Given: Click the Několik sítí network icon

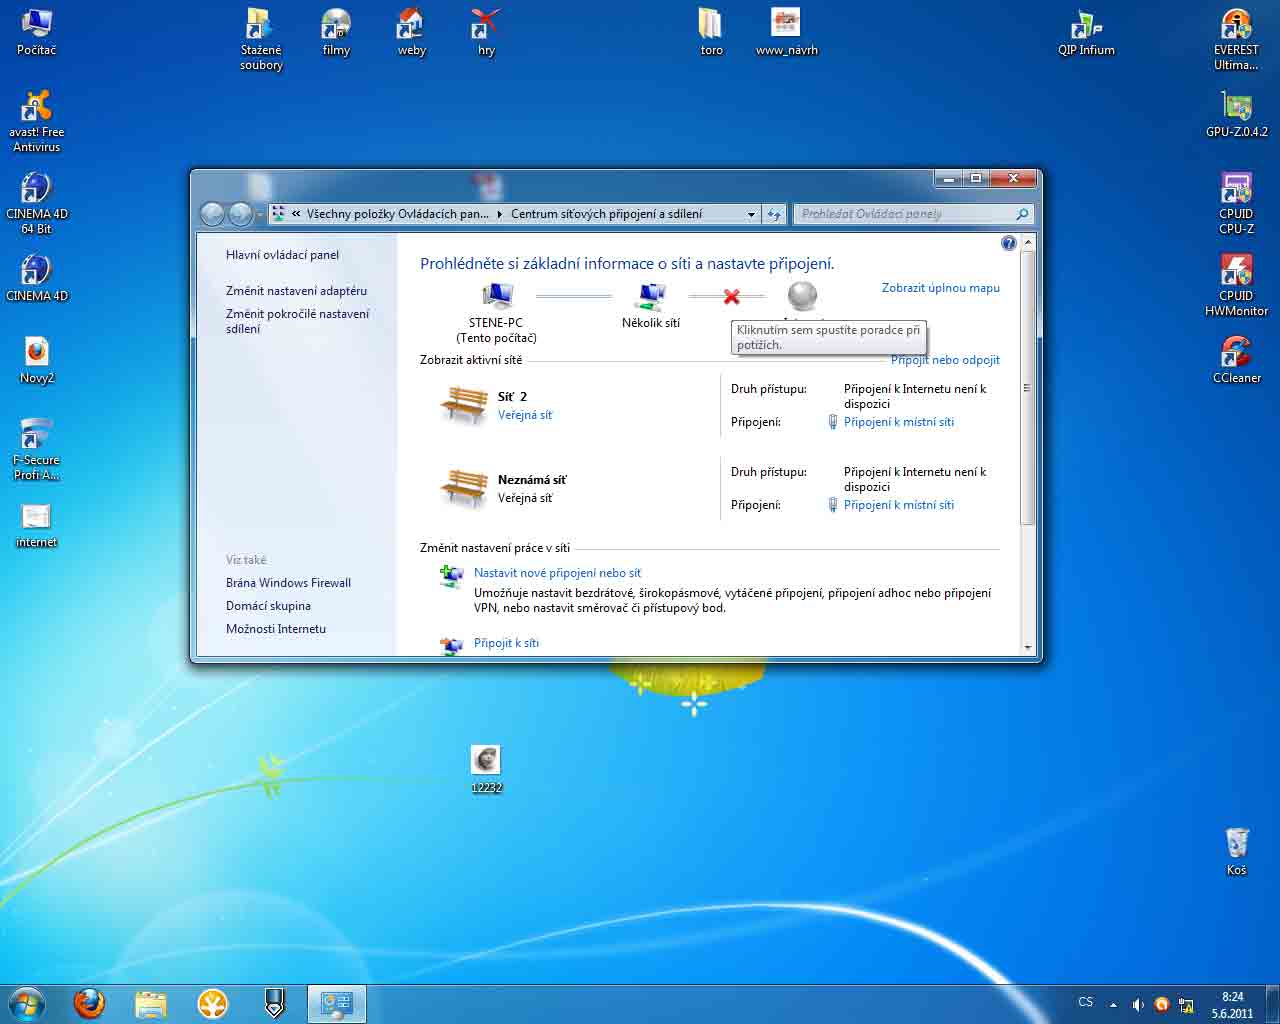Looking at the screenshot, I should pyautogui.click(x=651, y=296).
